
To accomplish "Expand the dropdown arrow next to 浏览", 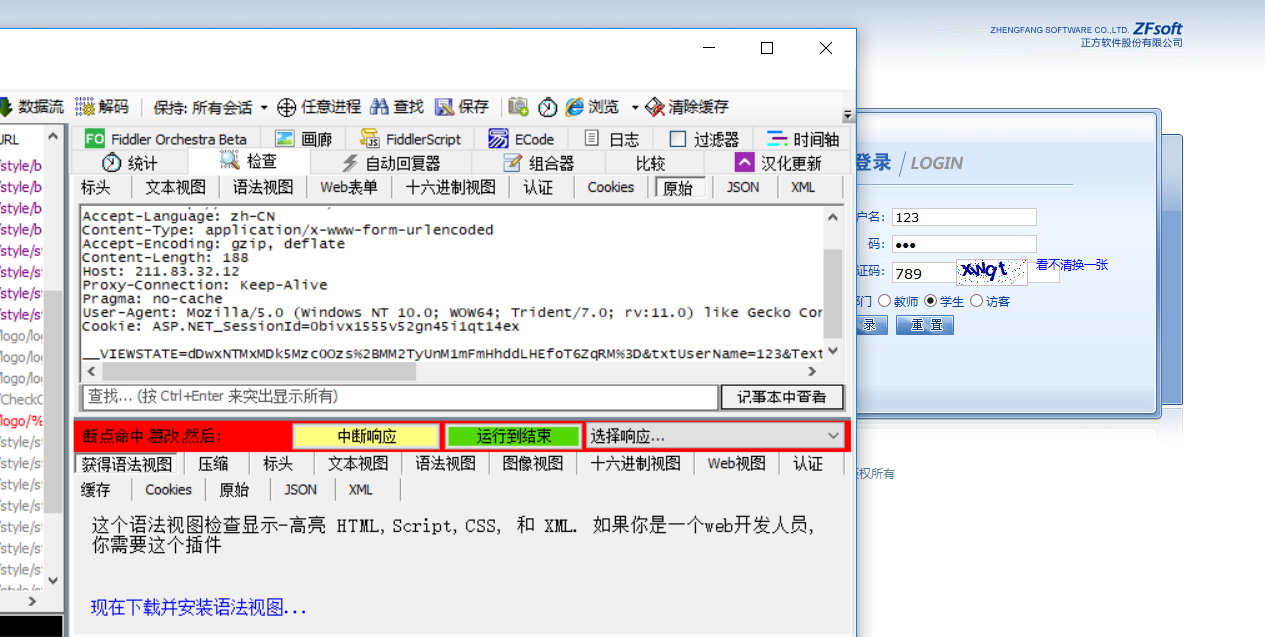I will click(x=634, y=107).
